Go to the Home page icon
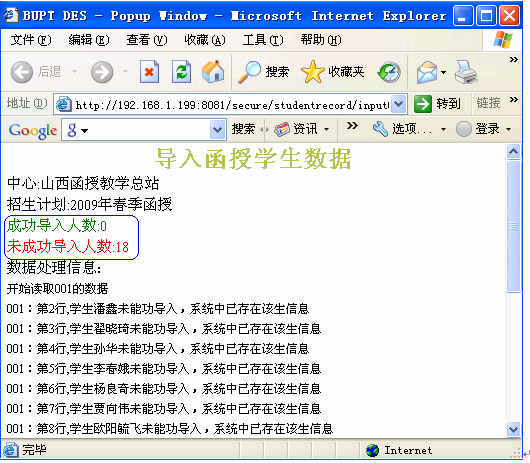This screenshot has height=463, width=530. click(213, 72)
